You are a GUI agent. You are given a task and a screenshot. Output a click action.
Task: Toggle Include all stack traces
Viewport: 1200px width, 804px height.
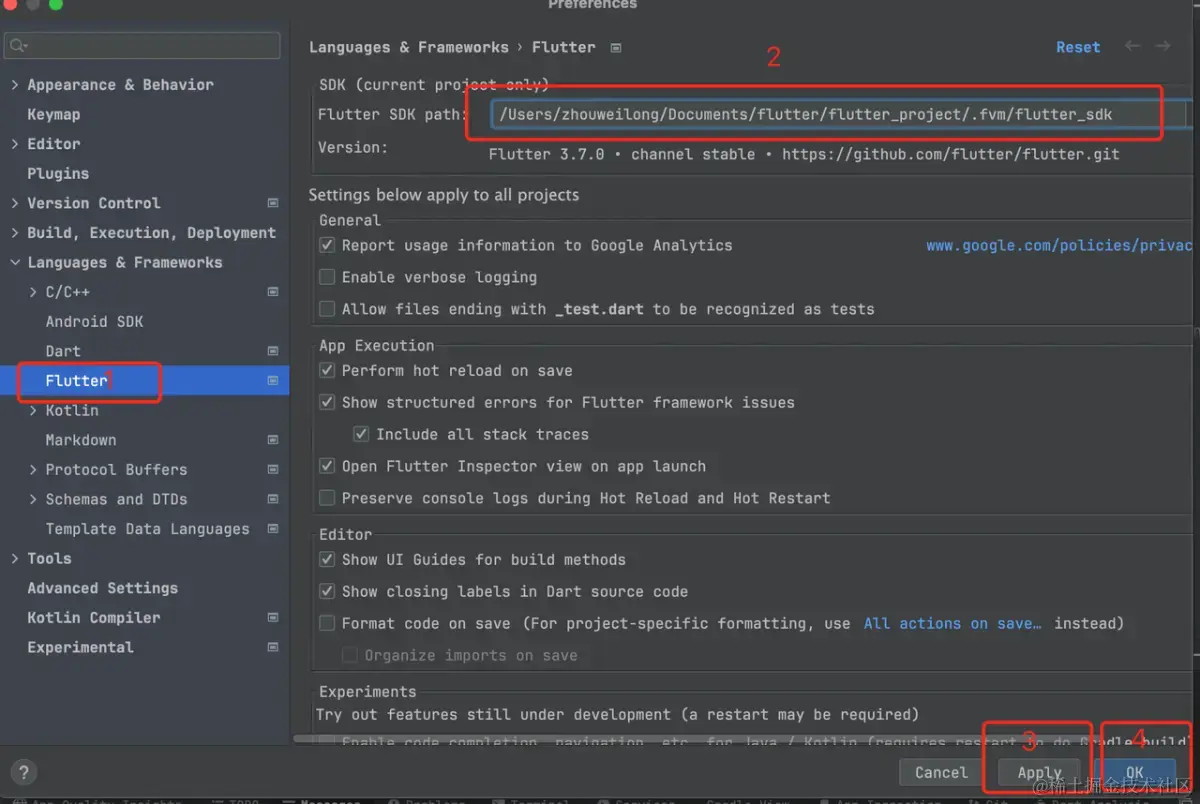click(361, 434)
